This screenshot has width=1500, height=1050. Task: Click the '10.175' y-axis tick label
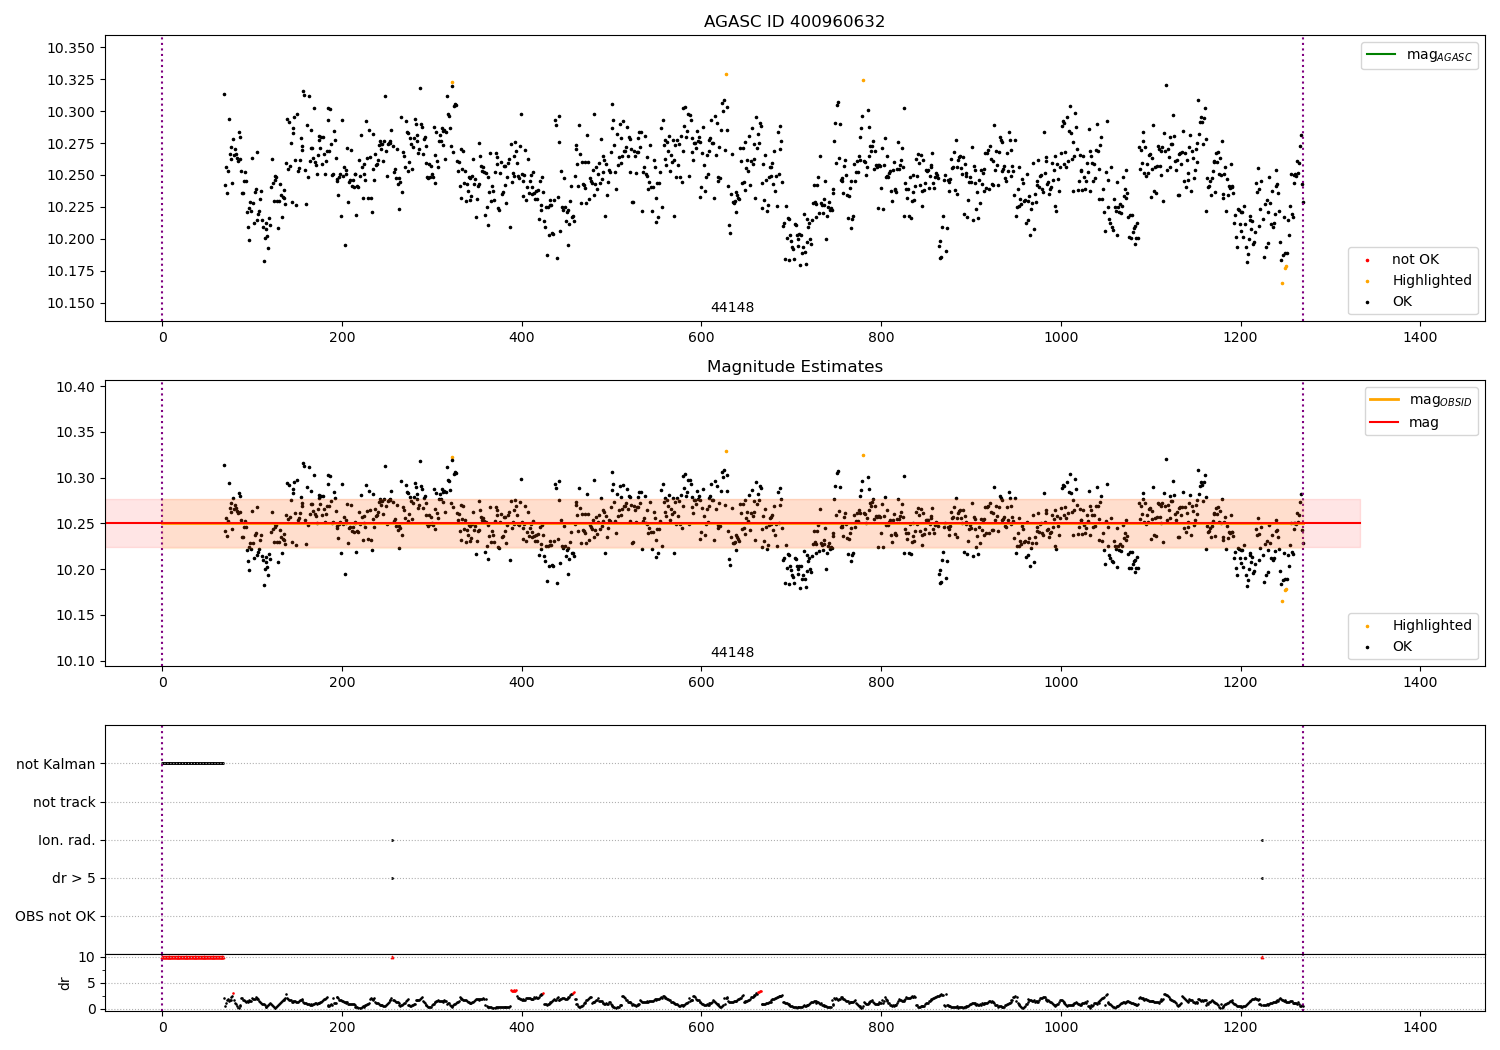coord(70,271)
